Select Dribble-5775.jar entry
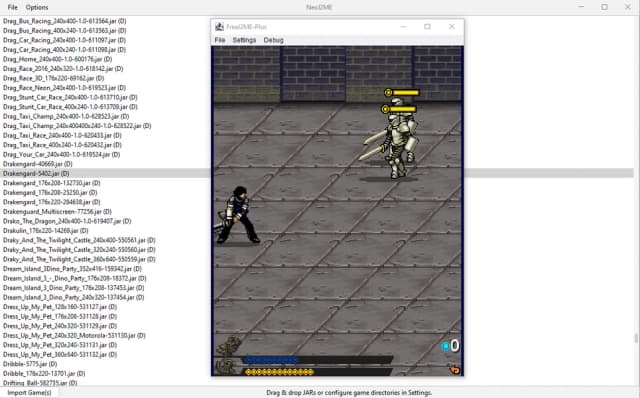The image size is (640, 398). click(x=30, y=364)
